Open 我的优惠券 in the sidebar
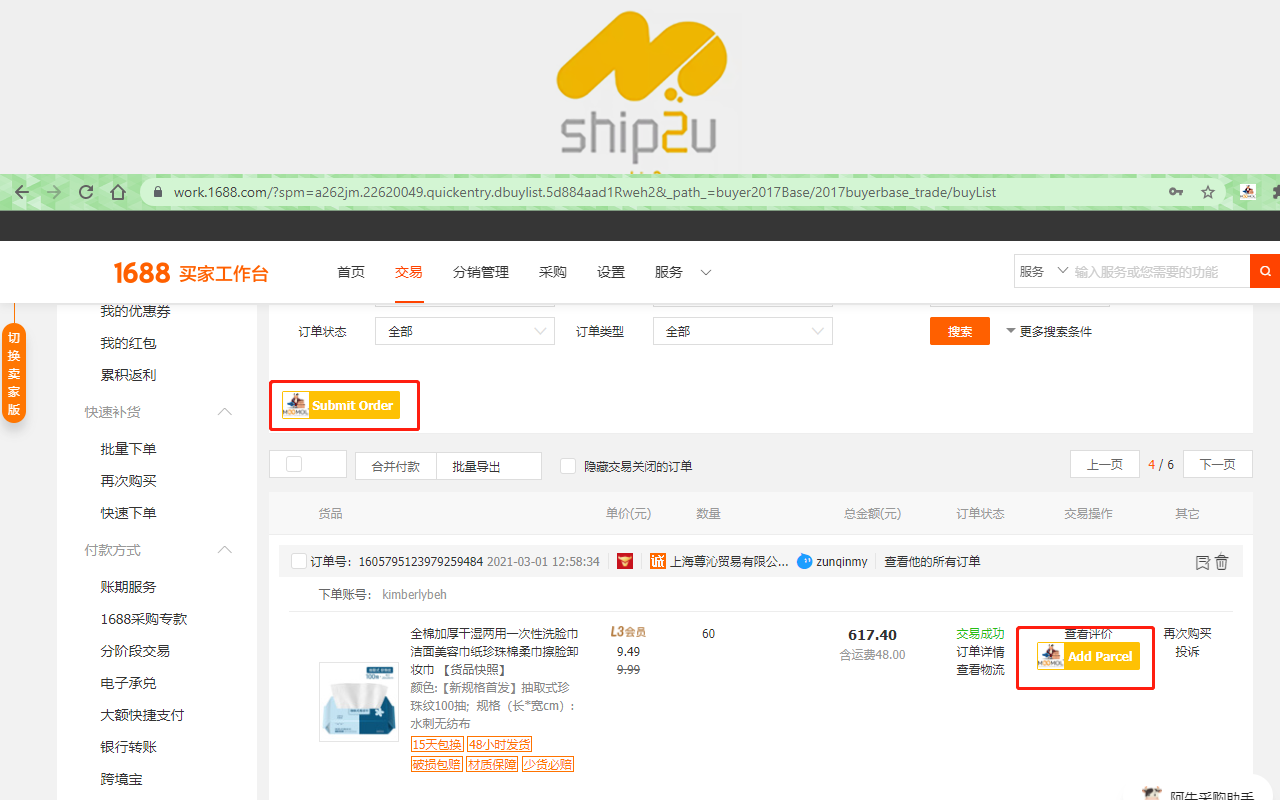Image resolution: width=1280 pixels, height=800 pixels. tap(135, 311)
